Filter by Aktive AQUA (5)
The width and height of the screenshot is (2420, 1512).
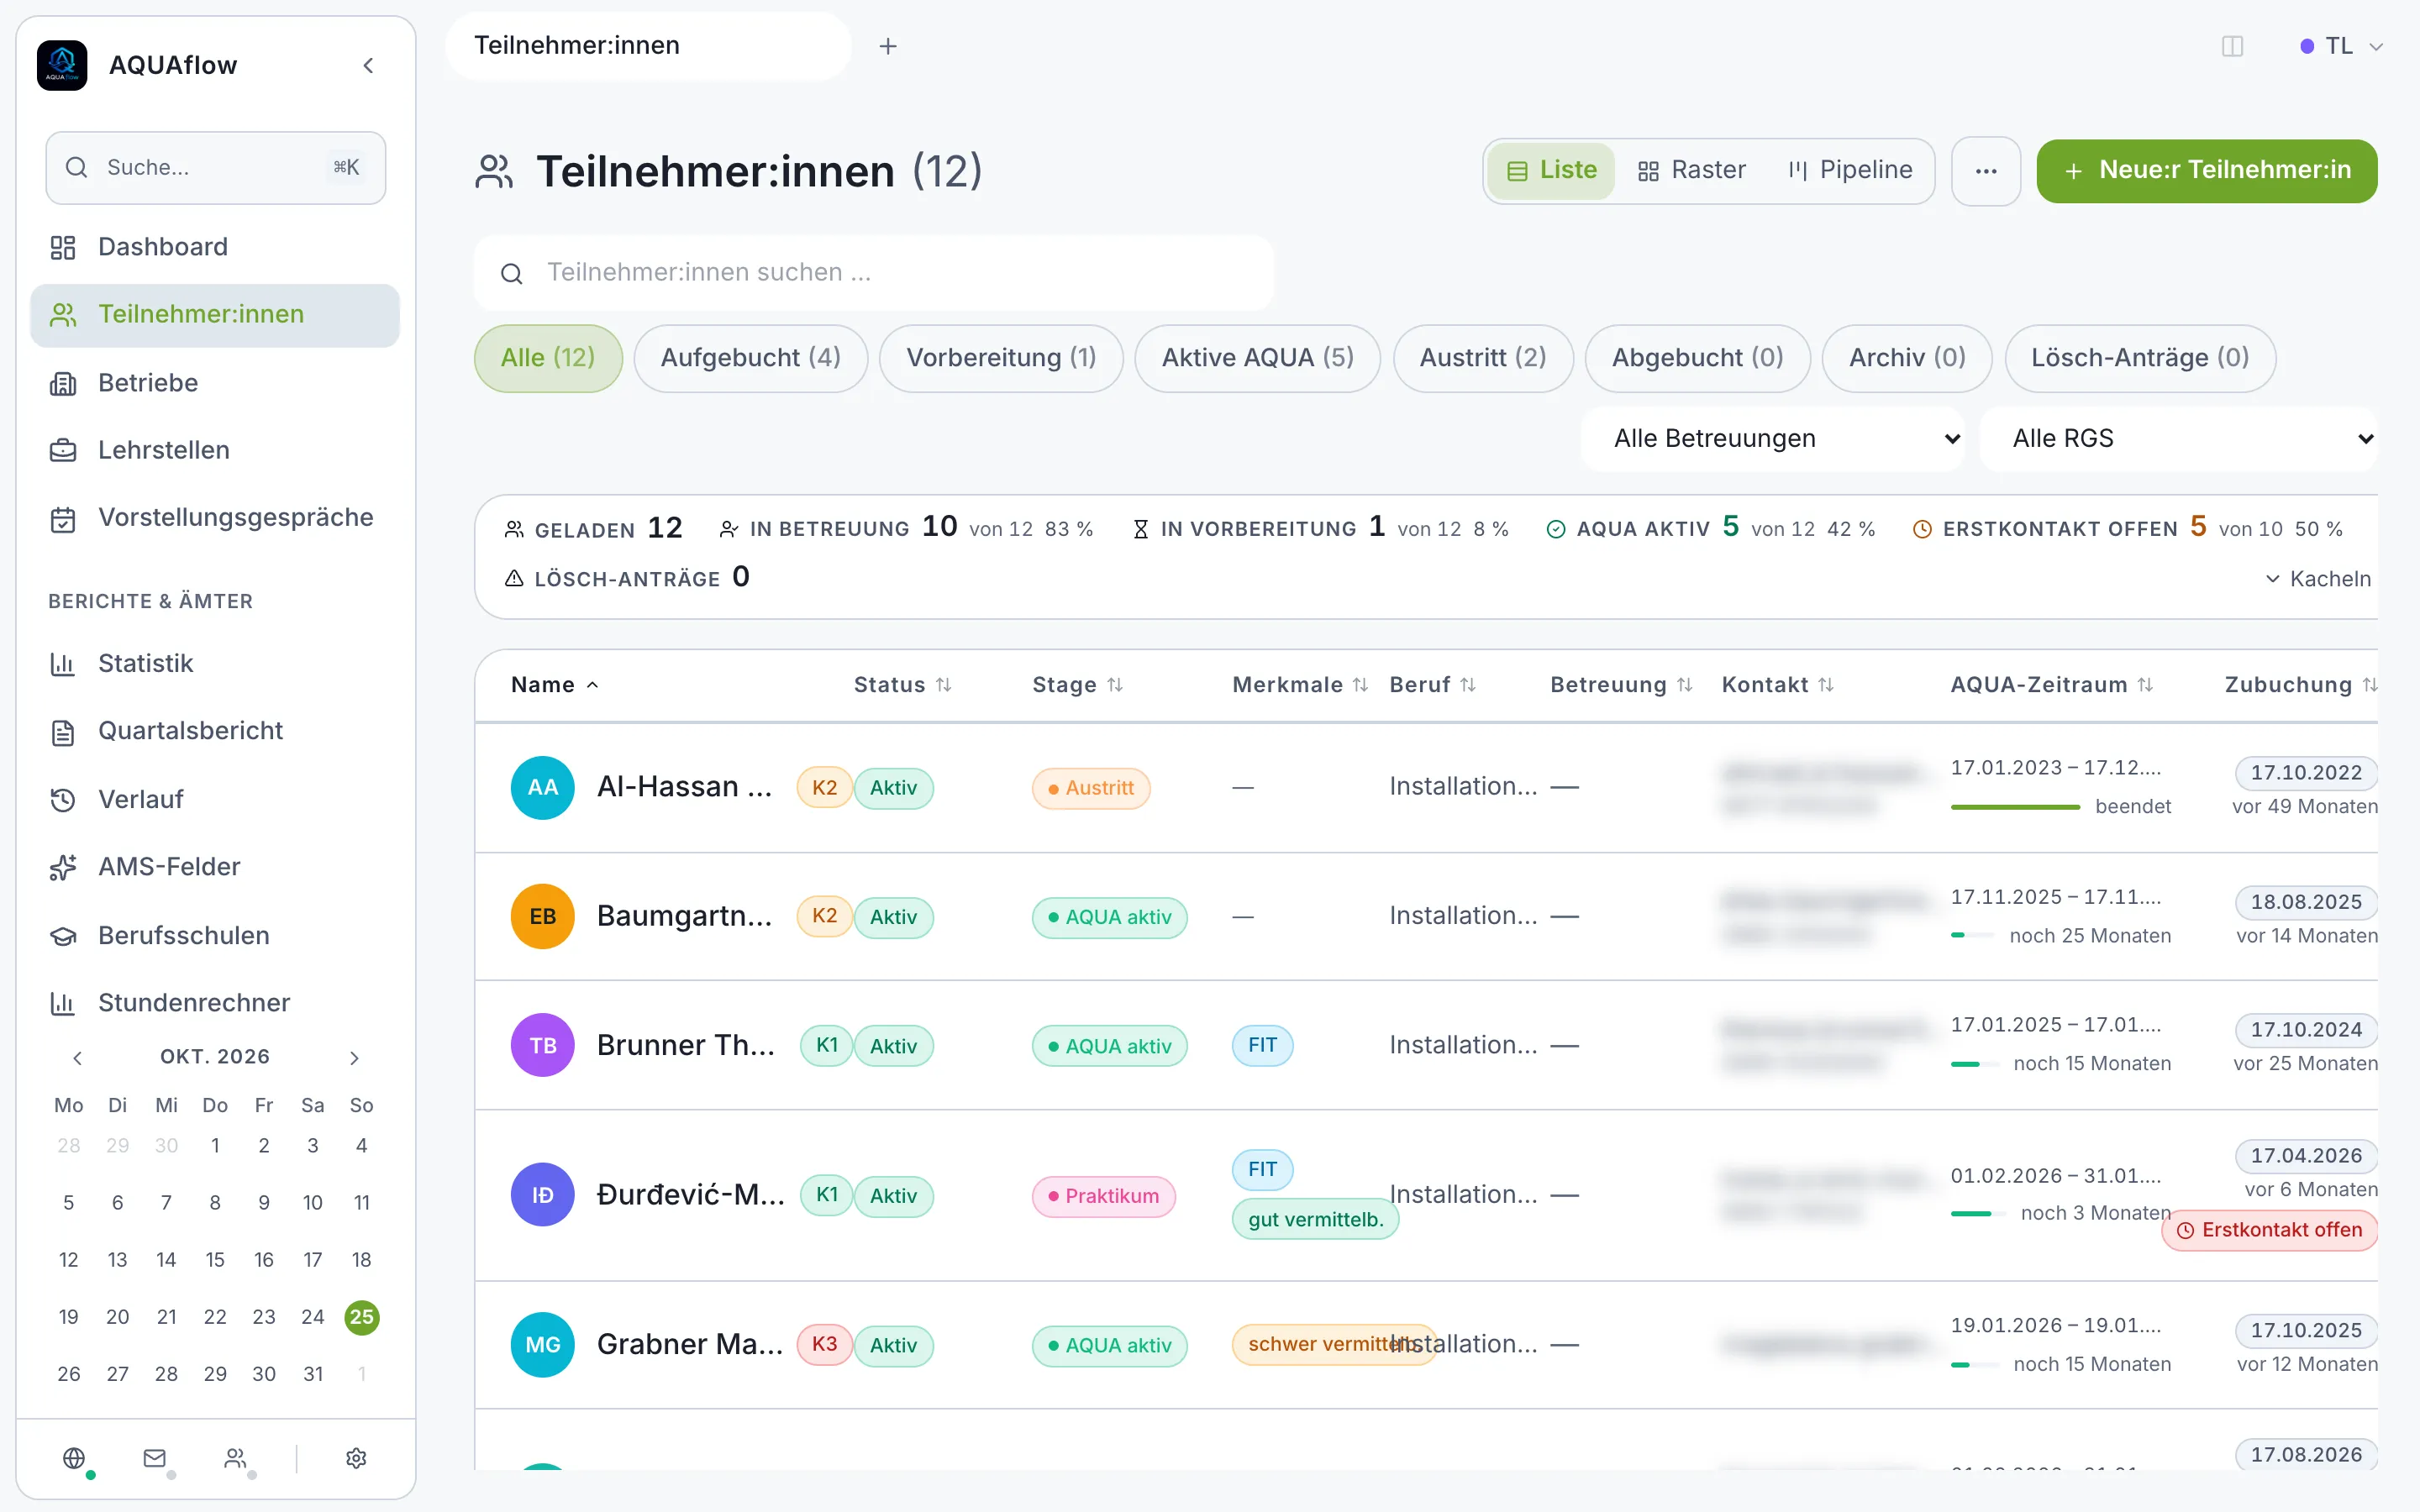1257,358
